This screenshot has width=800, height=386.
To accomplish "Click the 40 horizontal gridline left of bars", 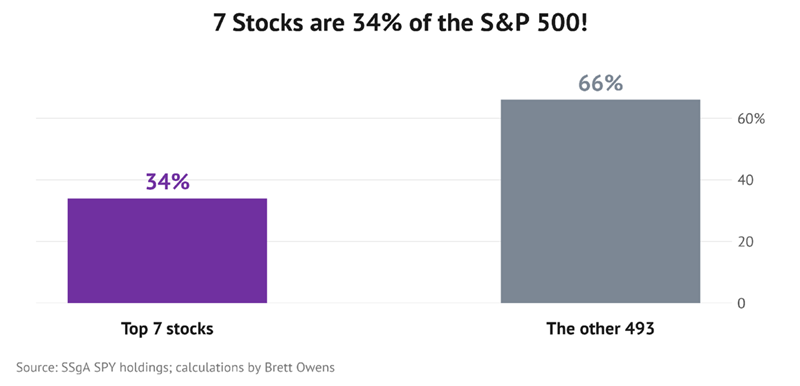I will click(x=52, y=179).
